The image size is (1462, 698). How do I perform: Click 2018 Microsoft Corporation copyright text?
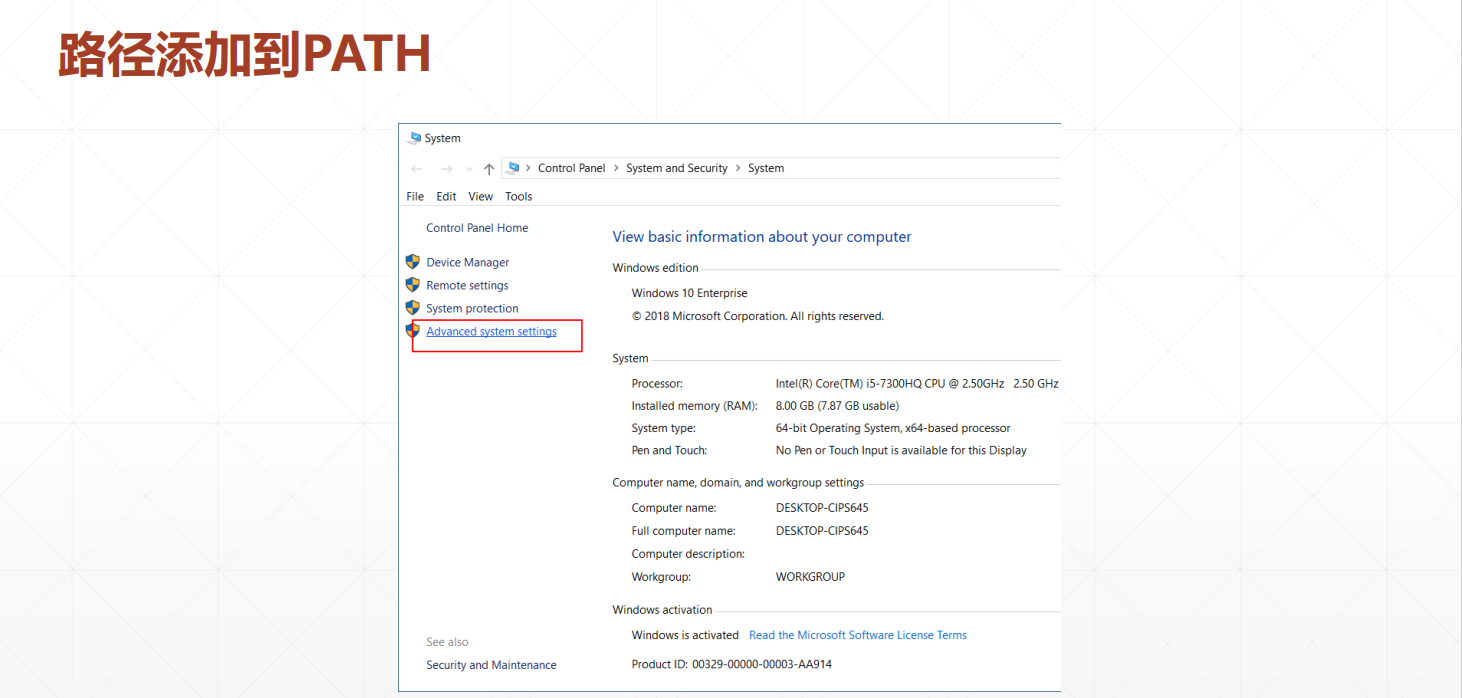pos(757,316)
